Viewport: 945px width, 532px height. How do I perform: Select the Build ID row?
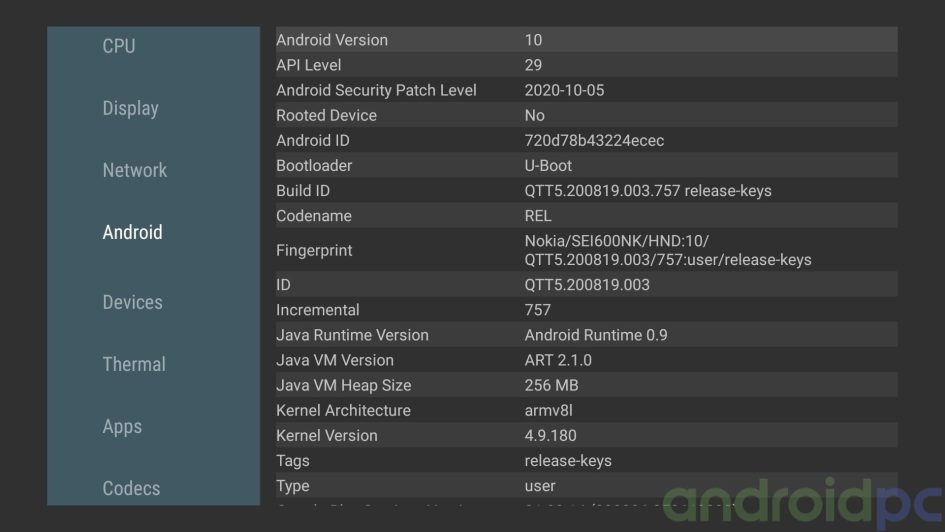[x=586, y=190]
